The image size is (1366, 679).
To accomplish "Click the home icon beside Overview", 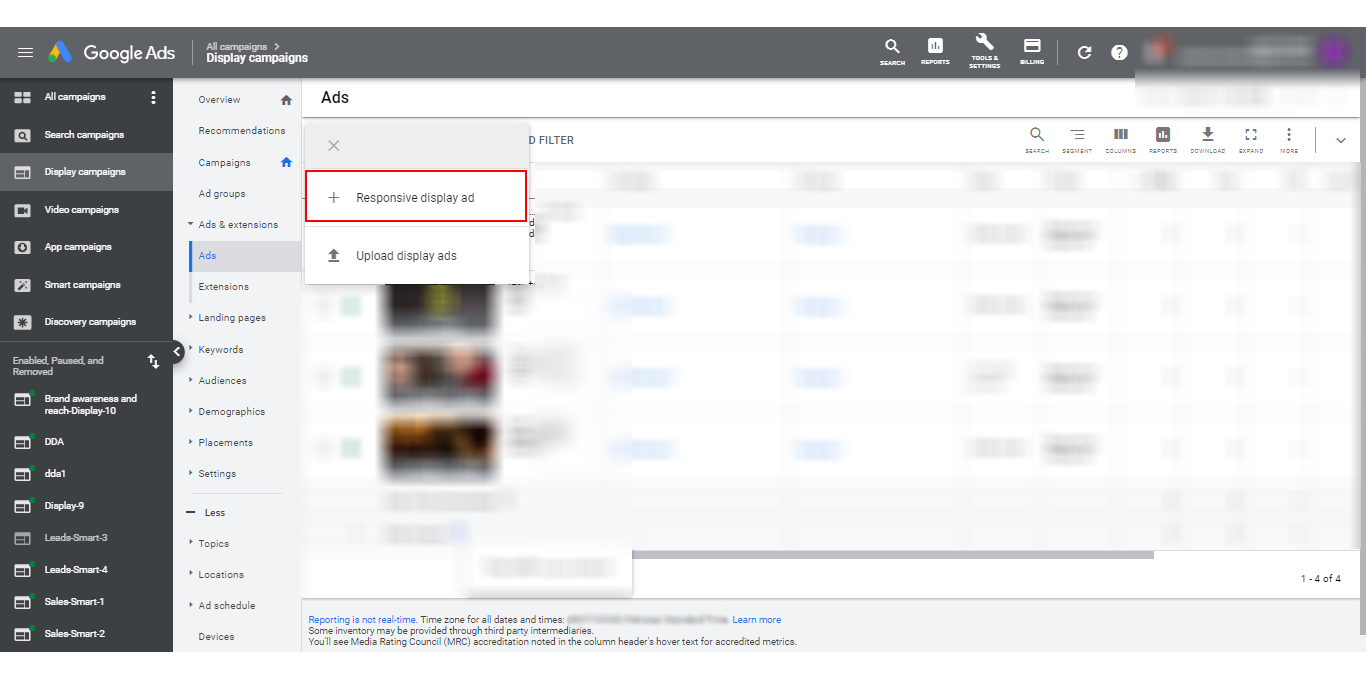I will (x=286, y=100).
